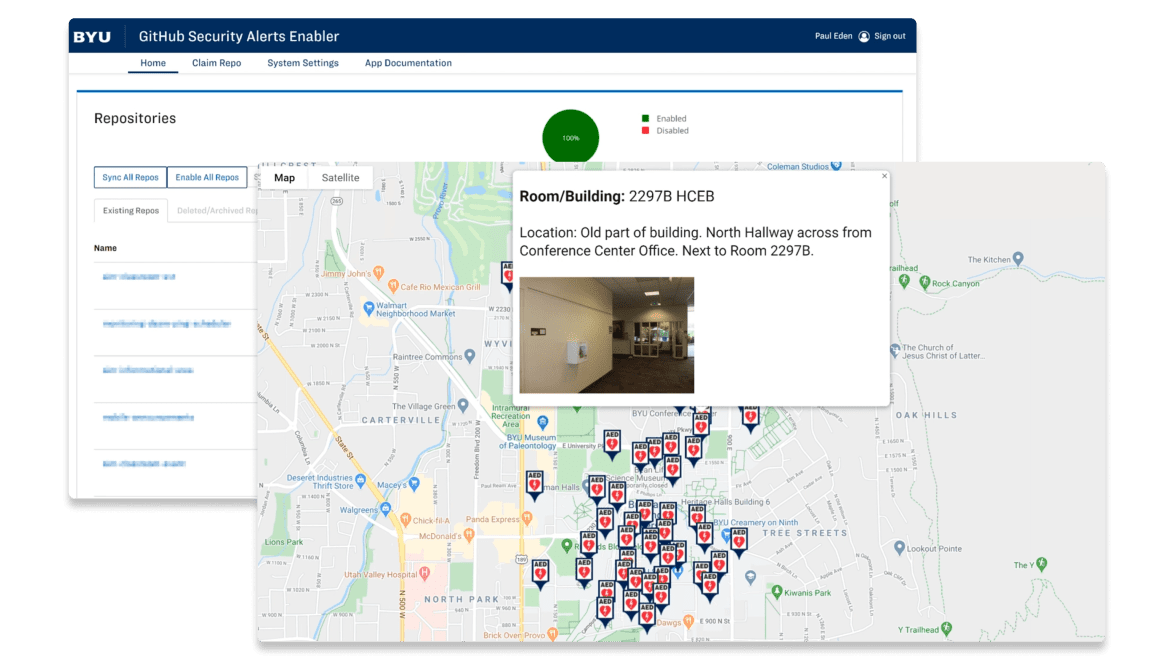Screen dimensions: 1174x660
Task: Close the Room/Building info popup
Action: [x=884, y=176]
